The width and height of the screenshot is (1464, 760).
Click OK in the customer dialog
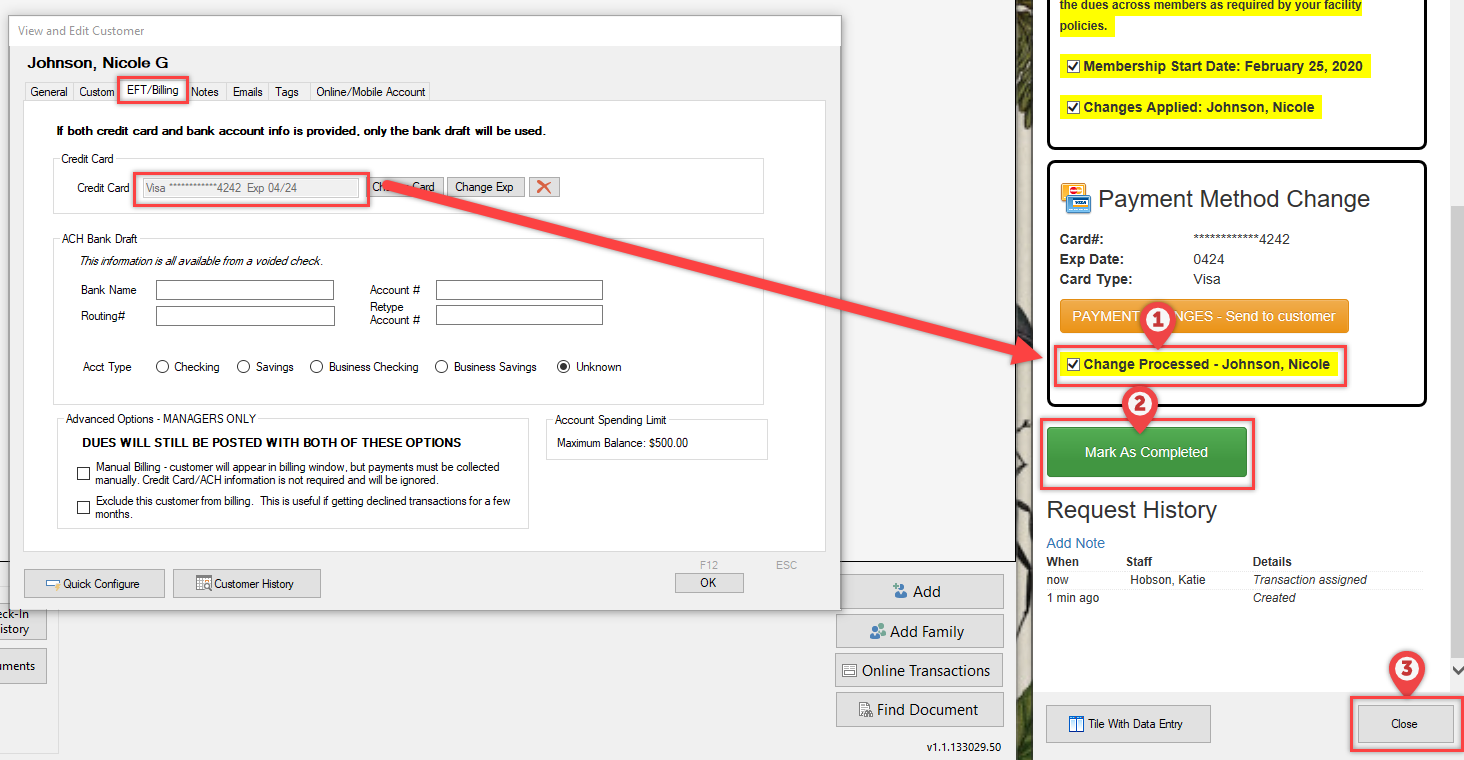709,582
